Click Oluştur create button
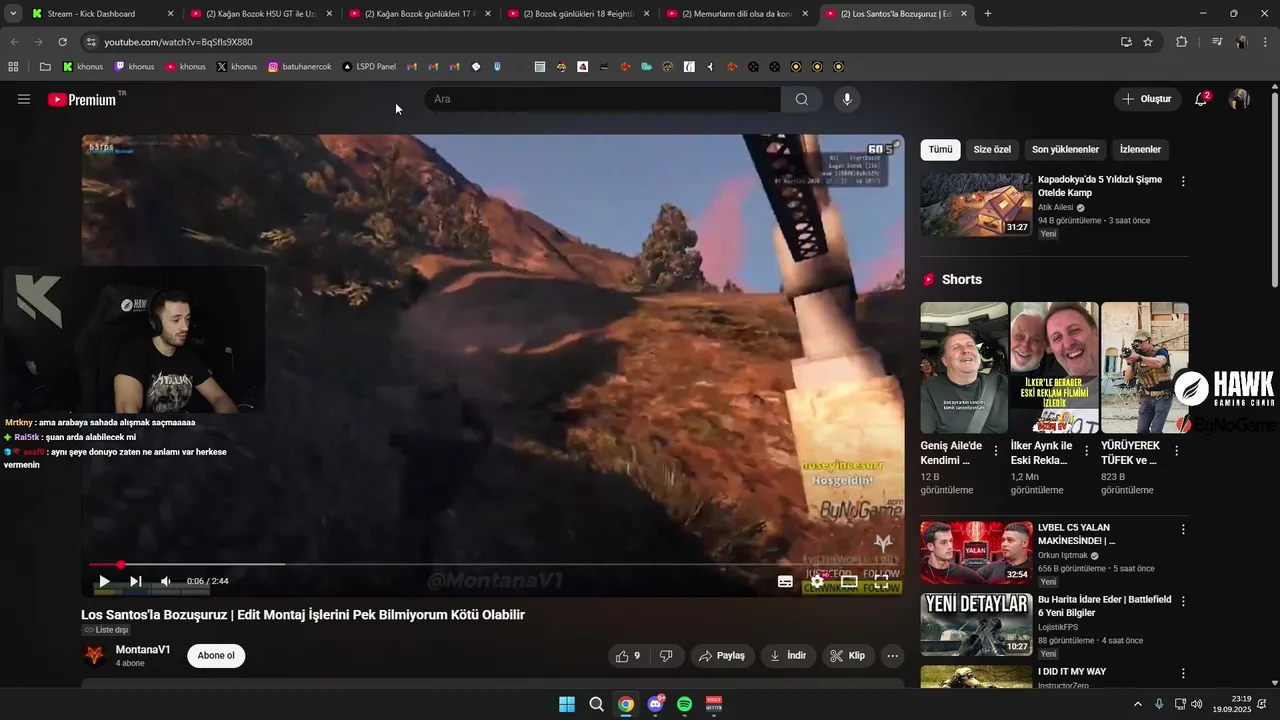The width and height of the screenshot is (1280, 720). click(1147, 99)
